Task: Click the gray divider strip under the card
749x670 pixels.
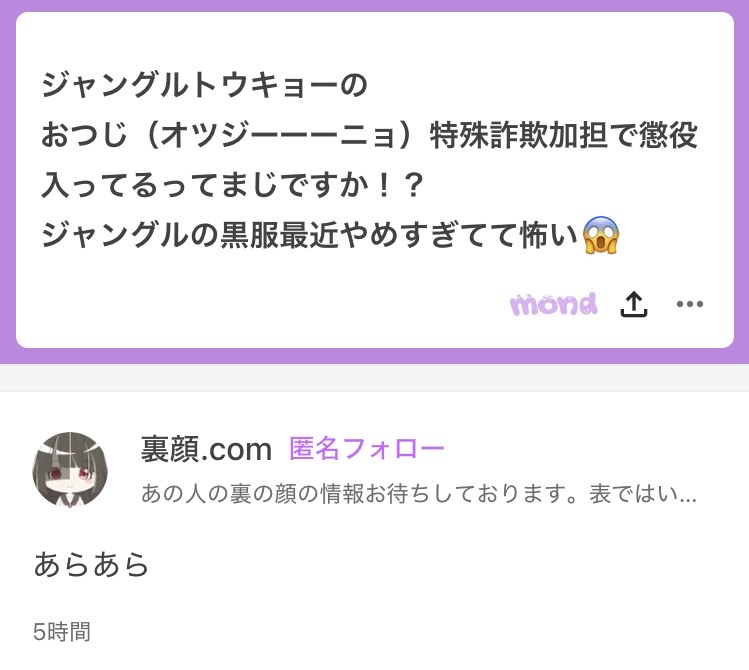Action: coord(374,378)
